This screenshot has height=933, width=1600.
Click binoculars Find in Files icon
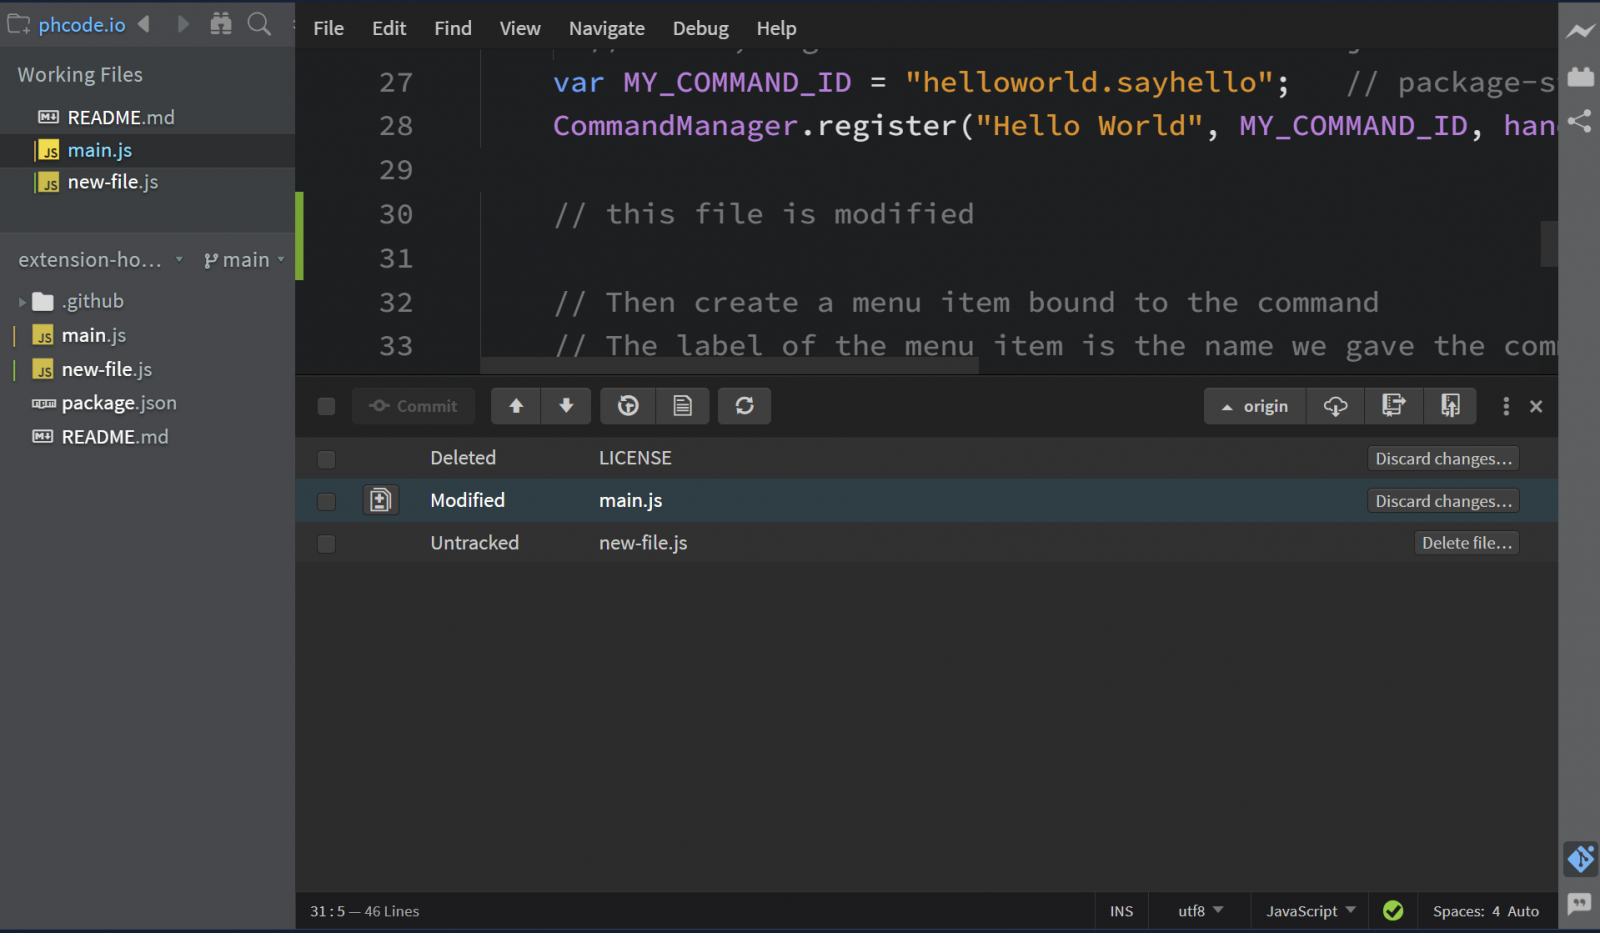click(x=221, y=24)
